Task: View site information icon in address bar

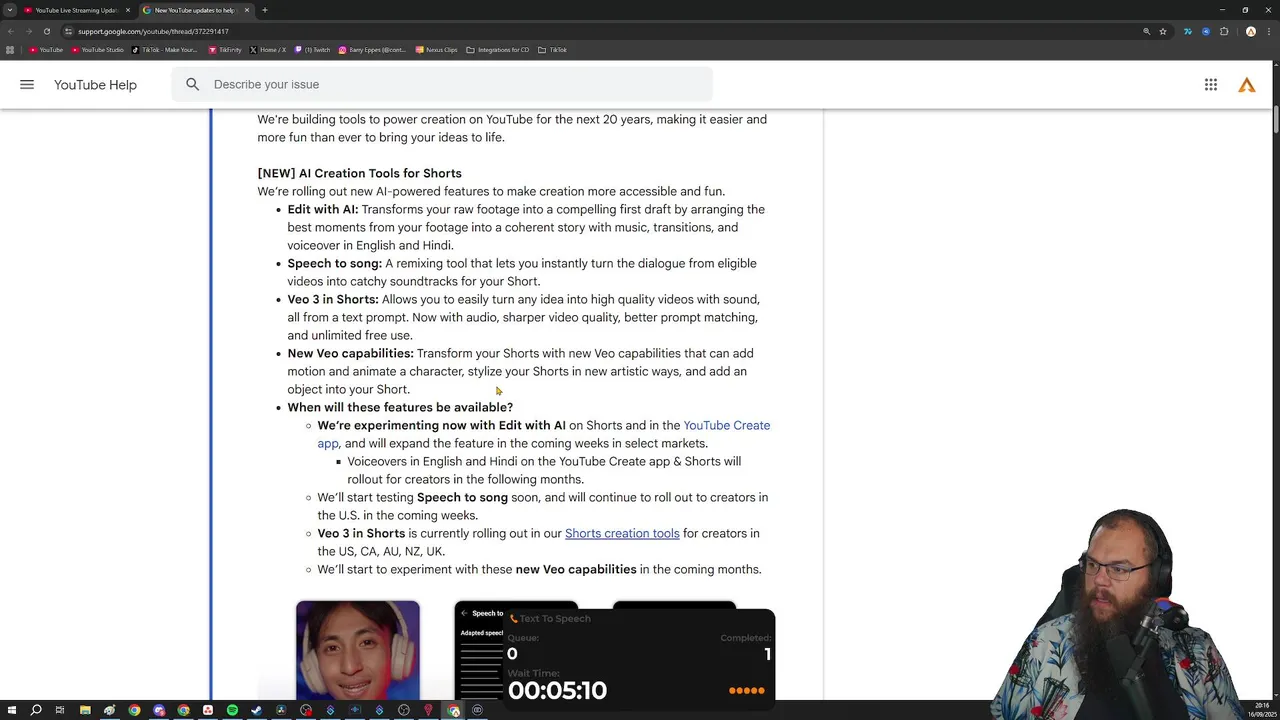Action: pyautogui.click(x=68, y=31)
